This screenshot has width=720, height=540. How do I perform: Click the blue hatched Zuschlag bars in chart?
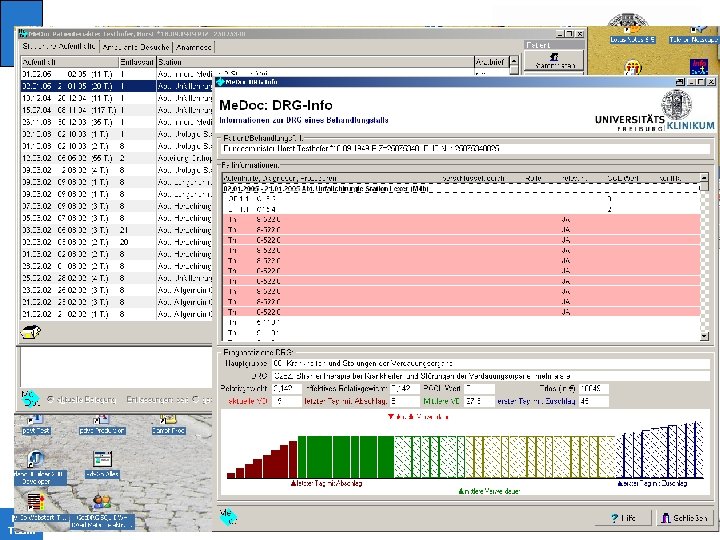point(661,451)
